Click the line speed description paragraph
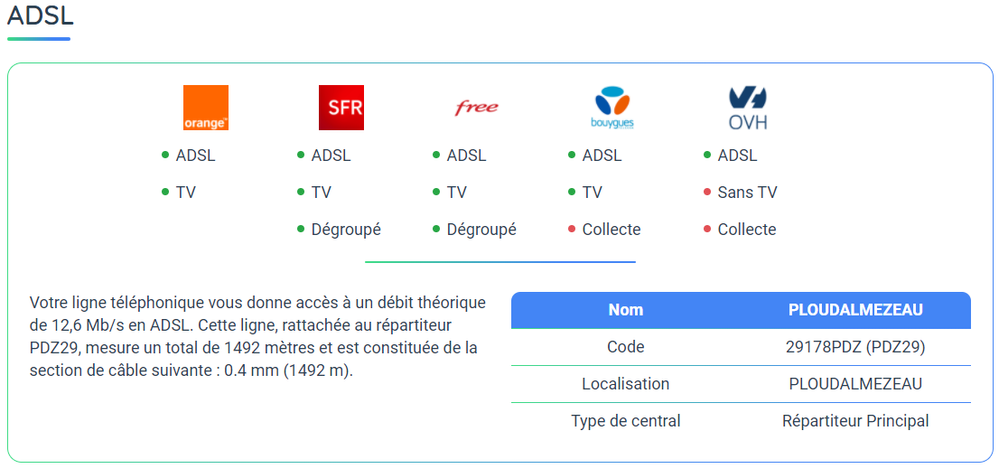Screen dimensions: 999x470 coord(257,336)
